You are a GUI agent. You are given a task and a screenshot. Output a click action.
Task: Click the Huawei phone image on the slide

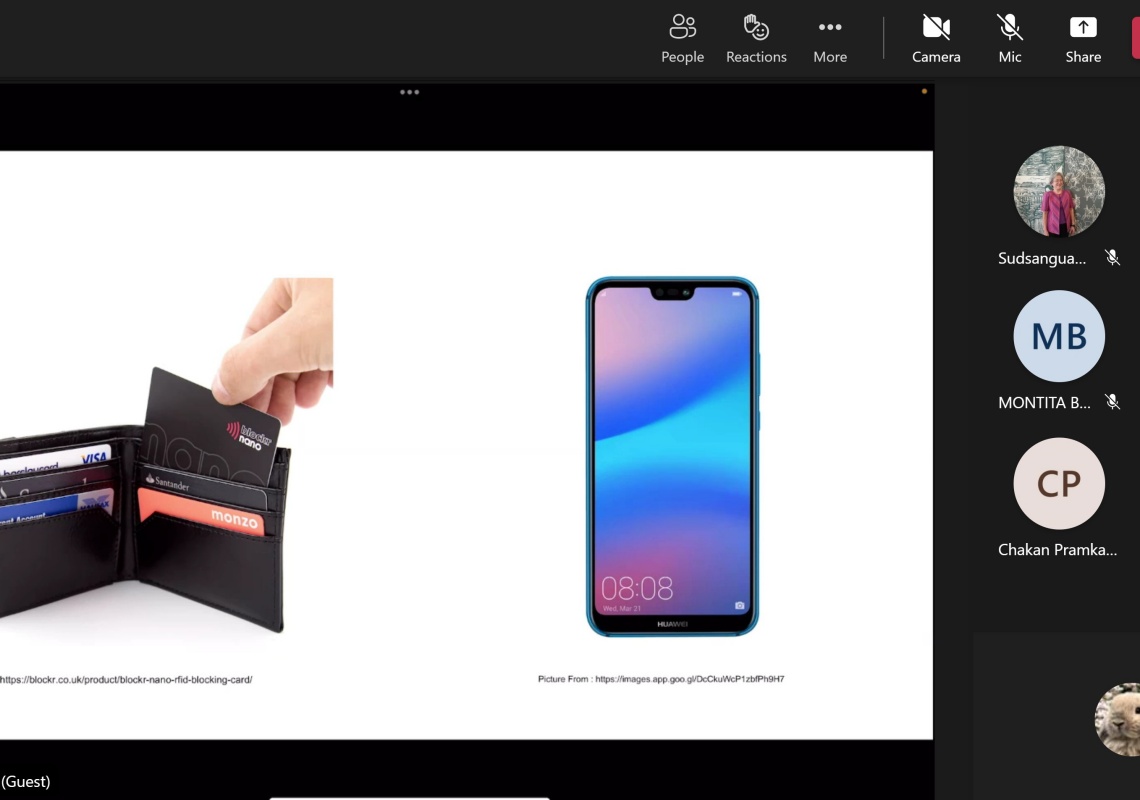672,456
